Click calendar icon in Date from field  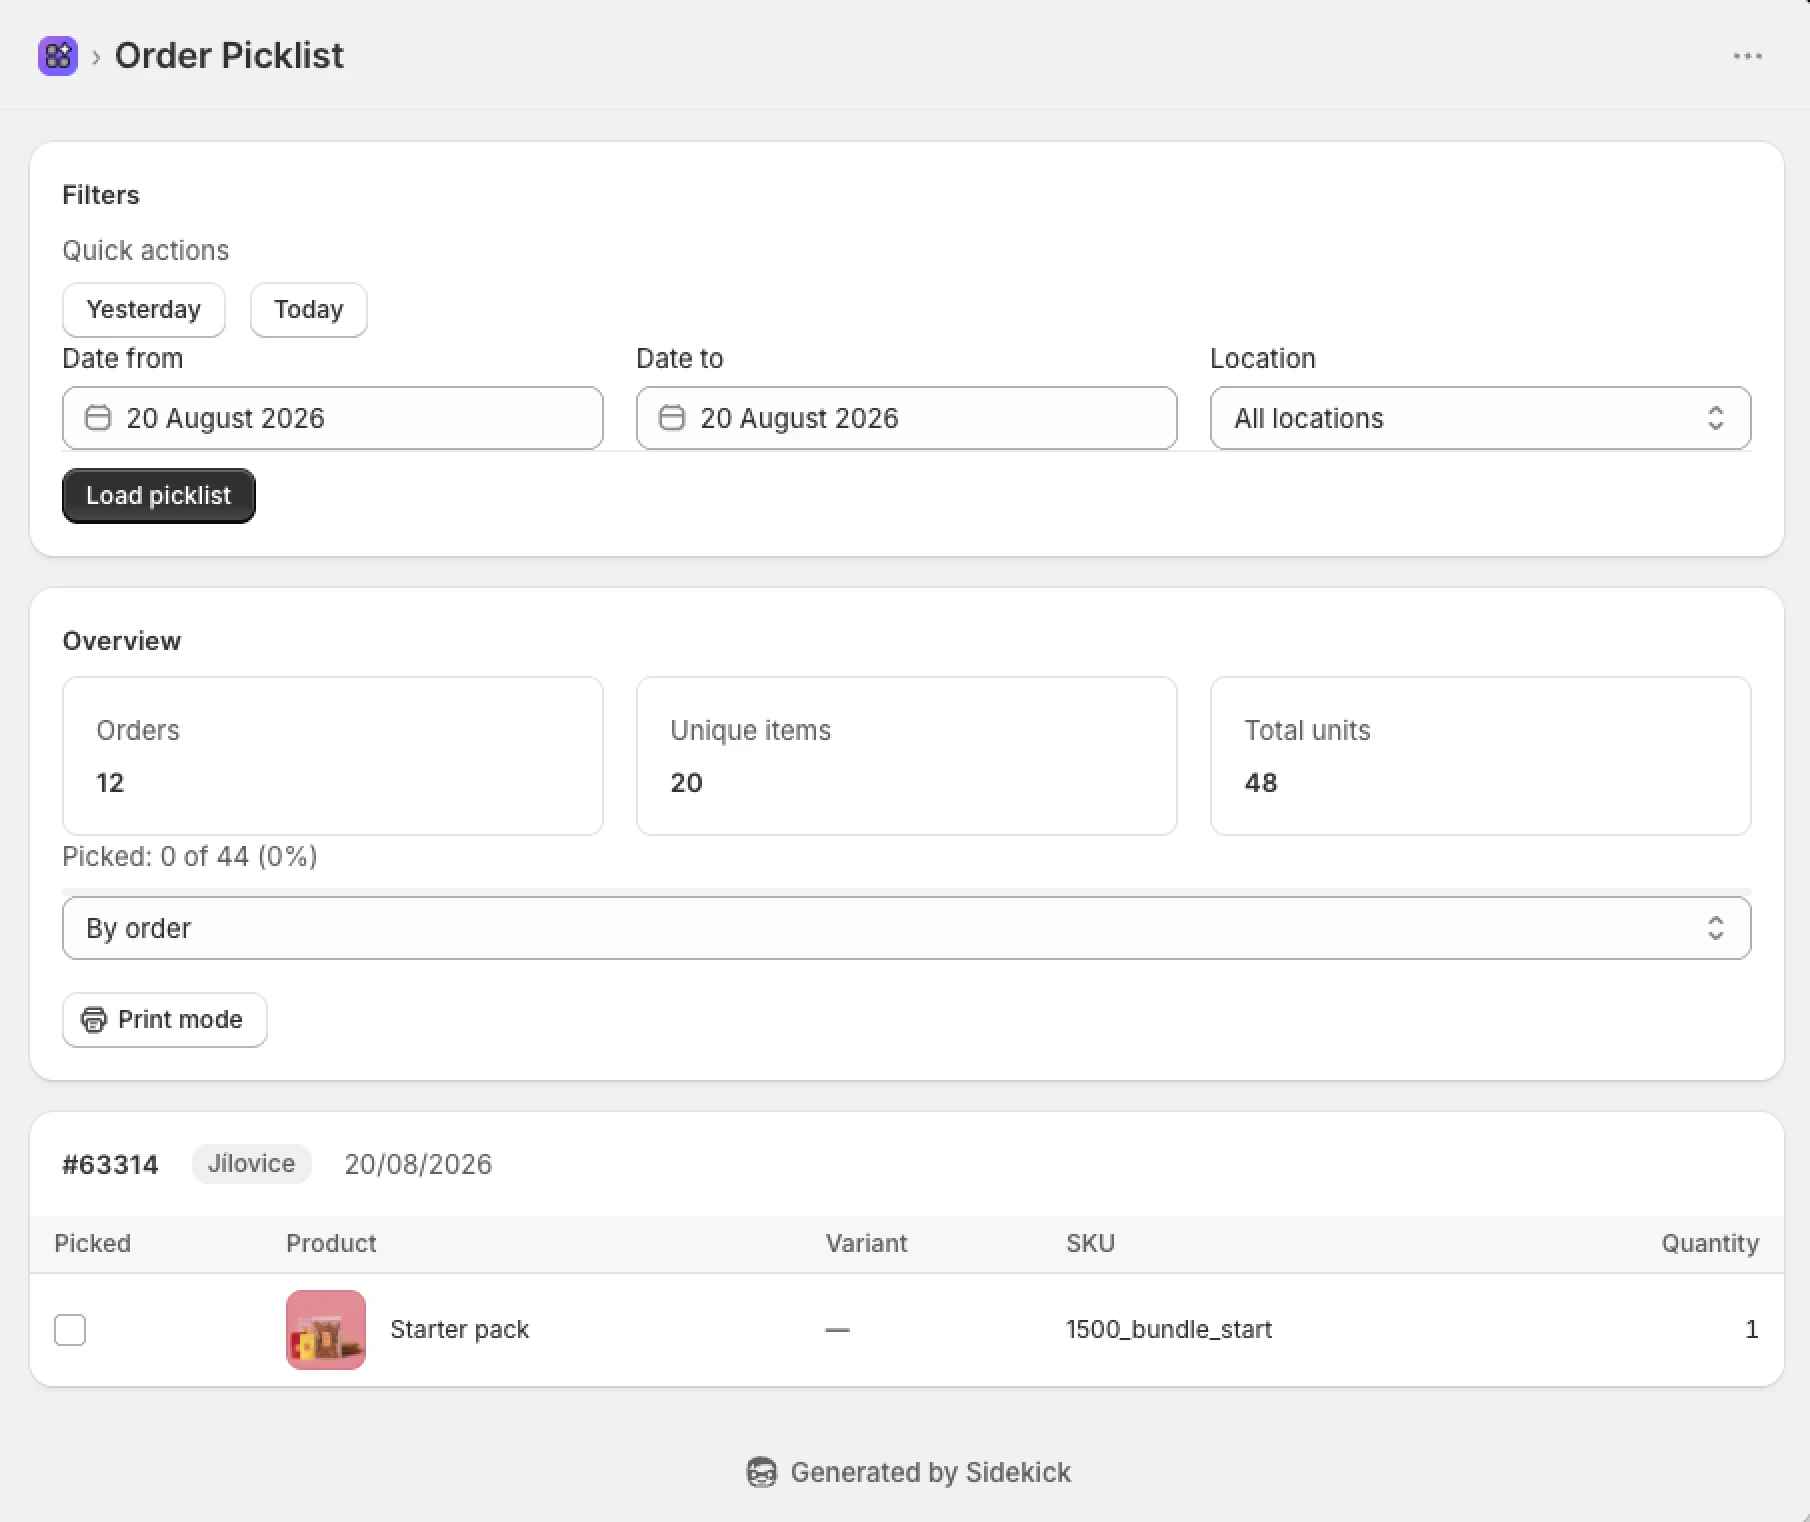point(98,418)
